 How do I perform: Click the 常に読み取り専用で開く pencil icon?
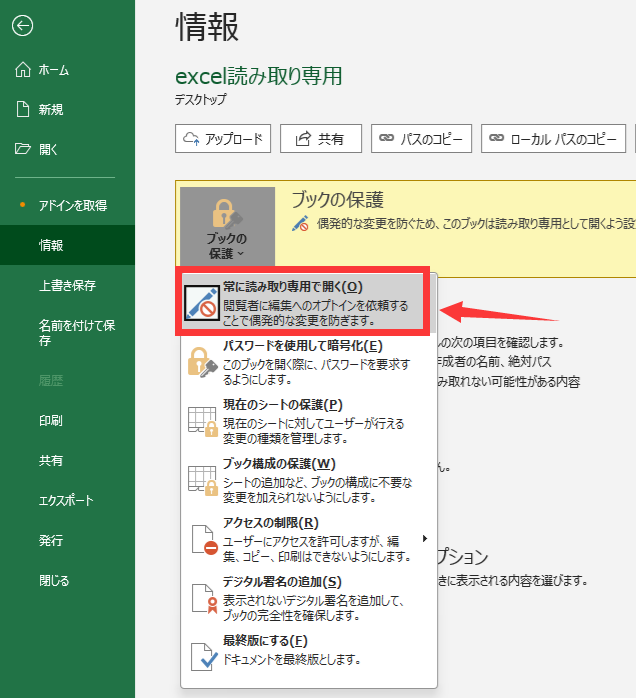(202, 303)
